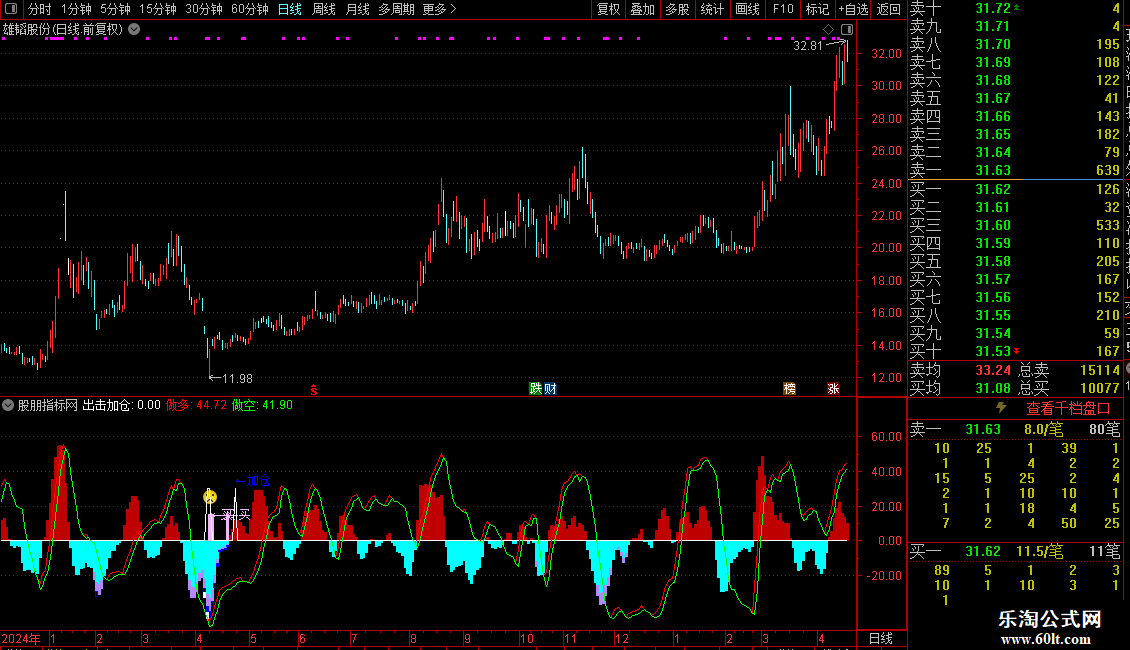Select the 60分钟 period
The width and height of the screenshot is (1130, 650).
249,9
